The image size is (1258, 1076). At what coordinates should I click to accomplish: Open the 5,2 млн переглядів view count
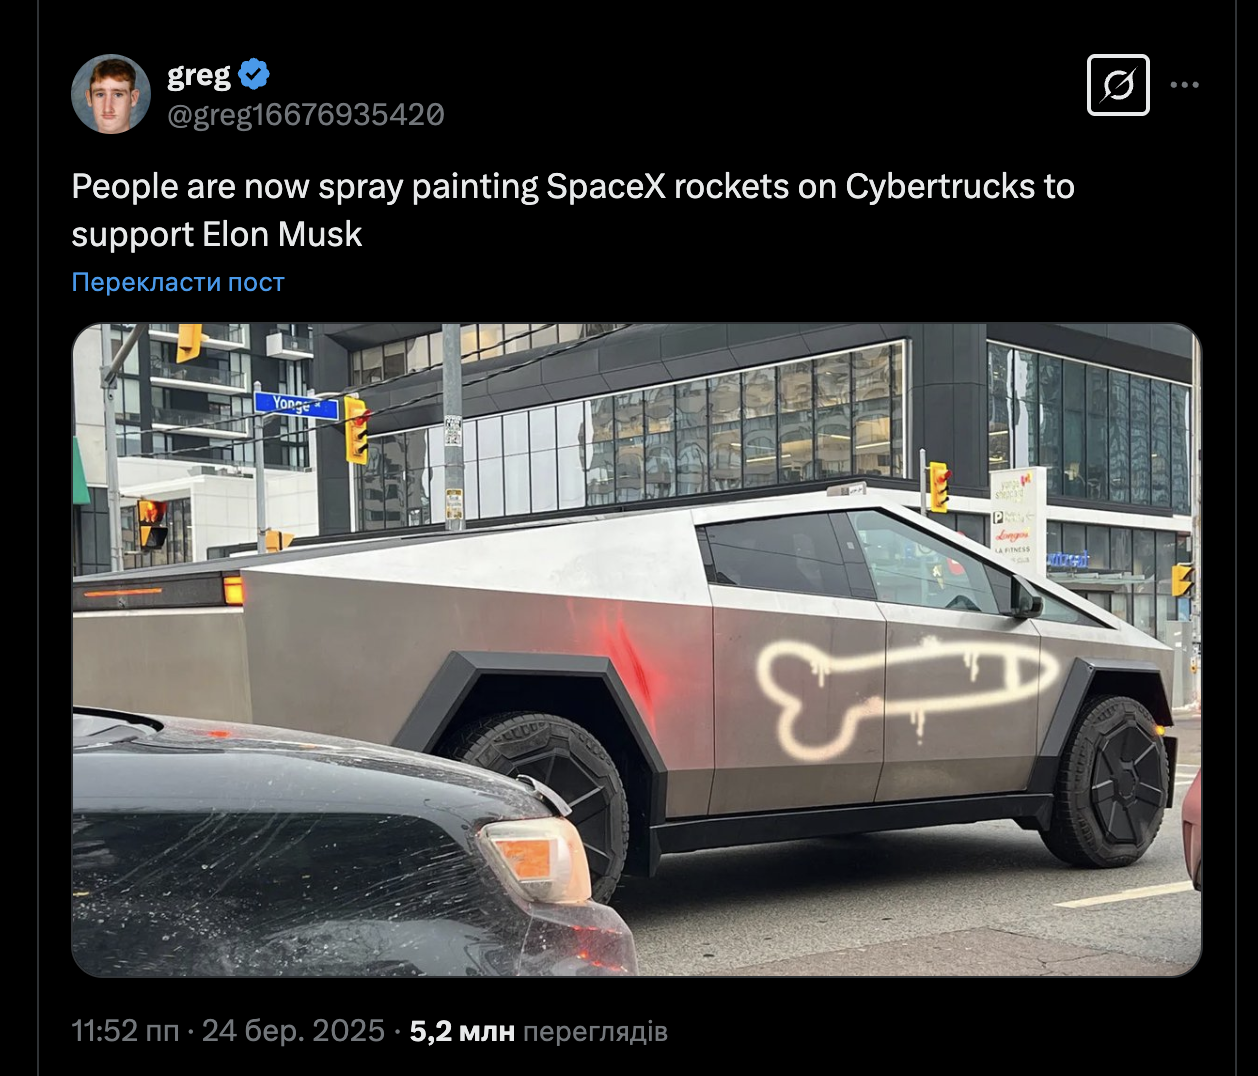coord(538,1031)
